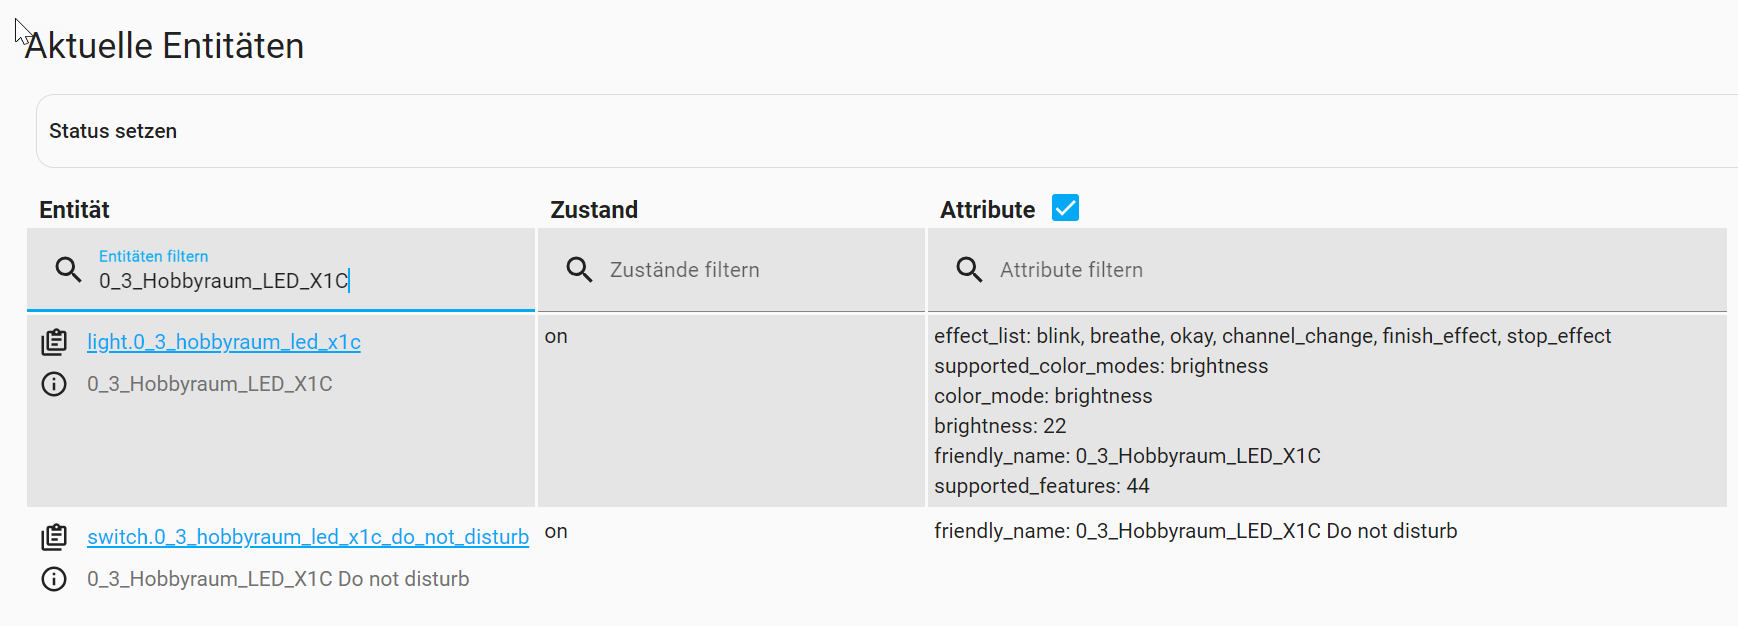Copy the light.0_3_hobbyraum_led_x1c entity ID
The image size is (1738, 626).
54,342
